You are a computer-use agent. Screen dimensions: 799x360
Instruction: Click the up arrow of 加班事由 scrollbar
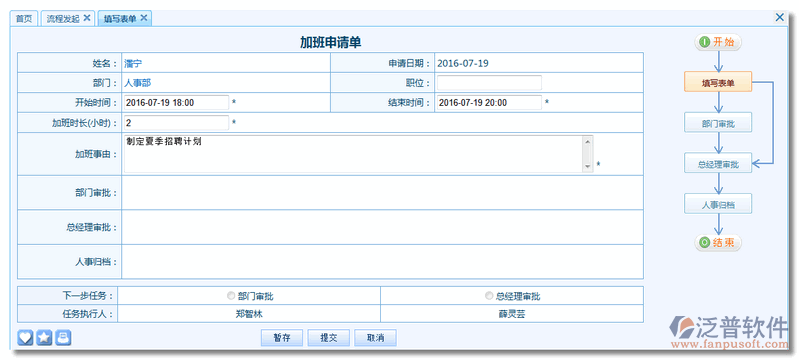point(588,141)
